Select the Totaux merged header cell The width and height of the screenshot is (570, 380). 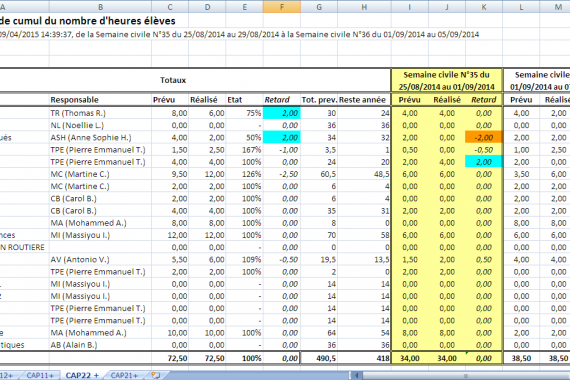pos(173,80)
